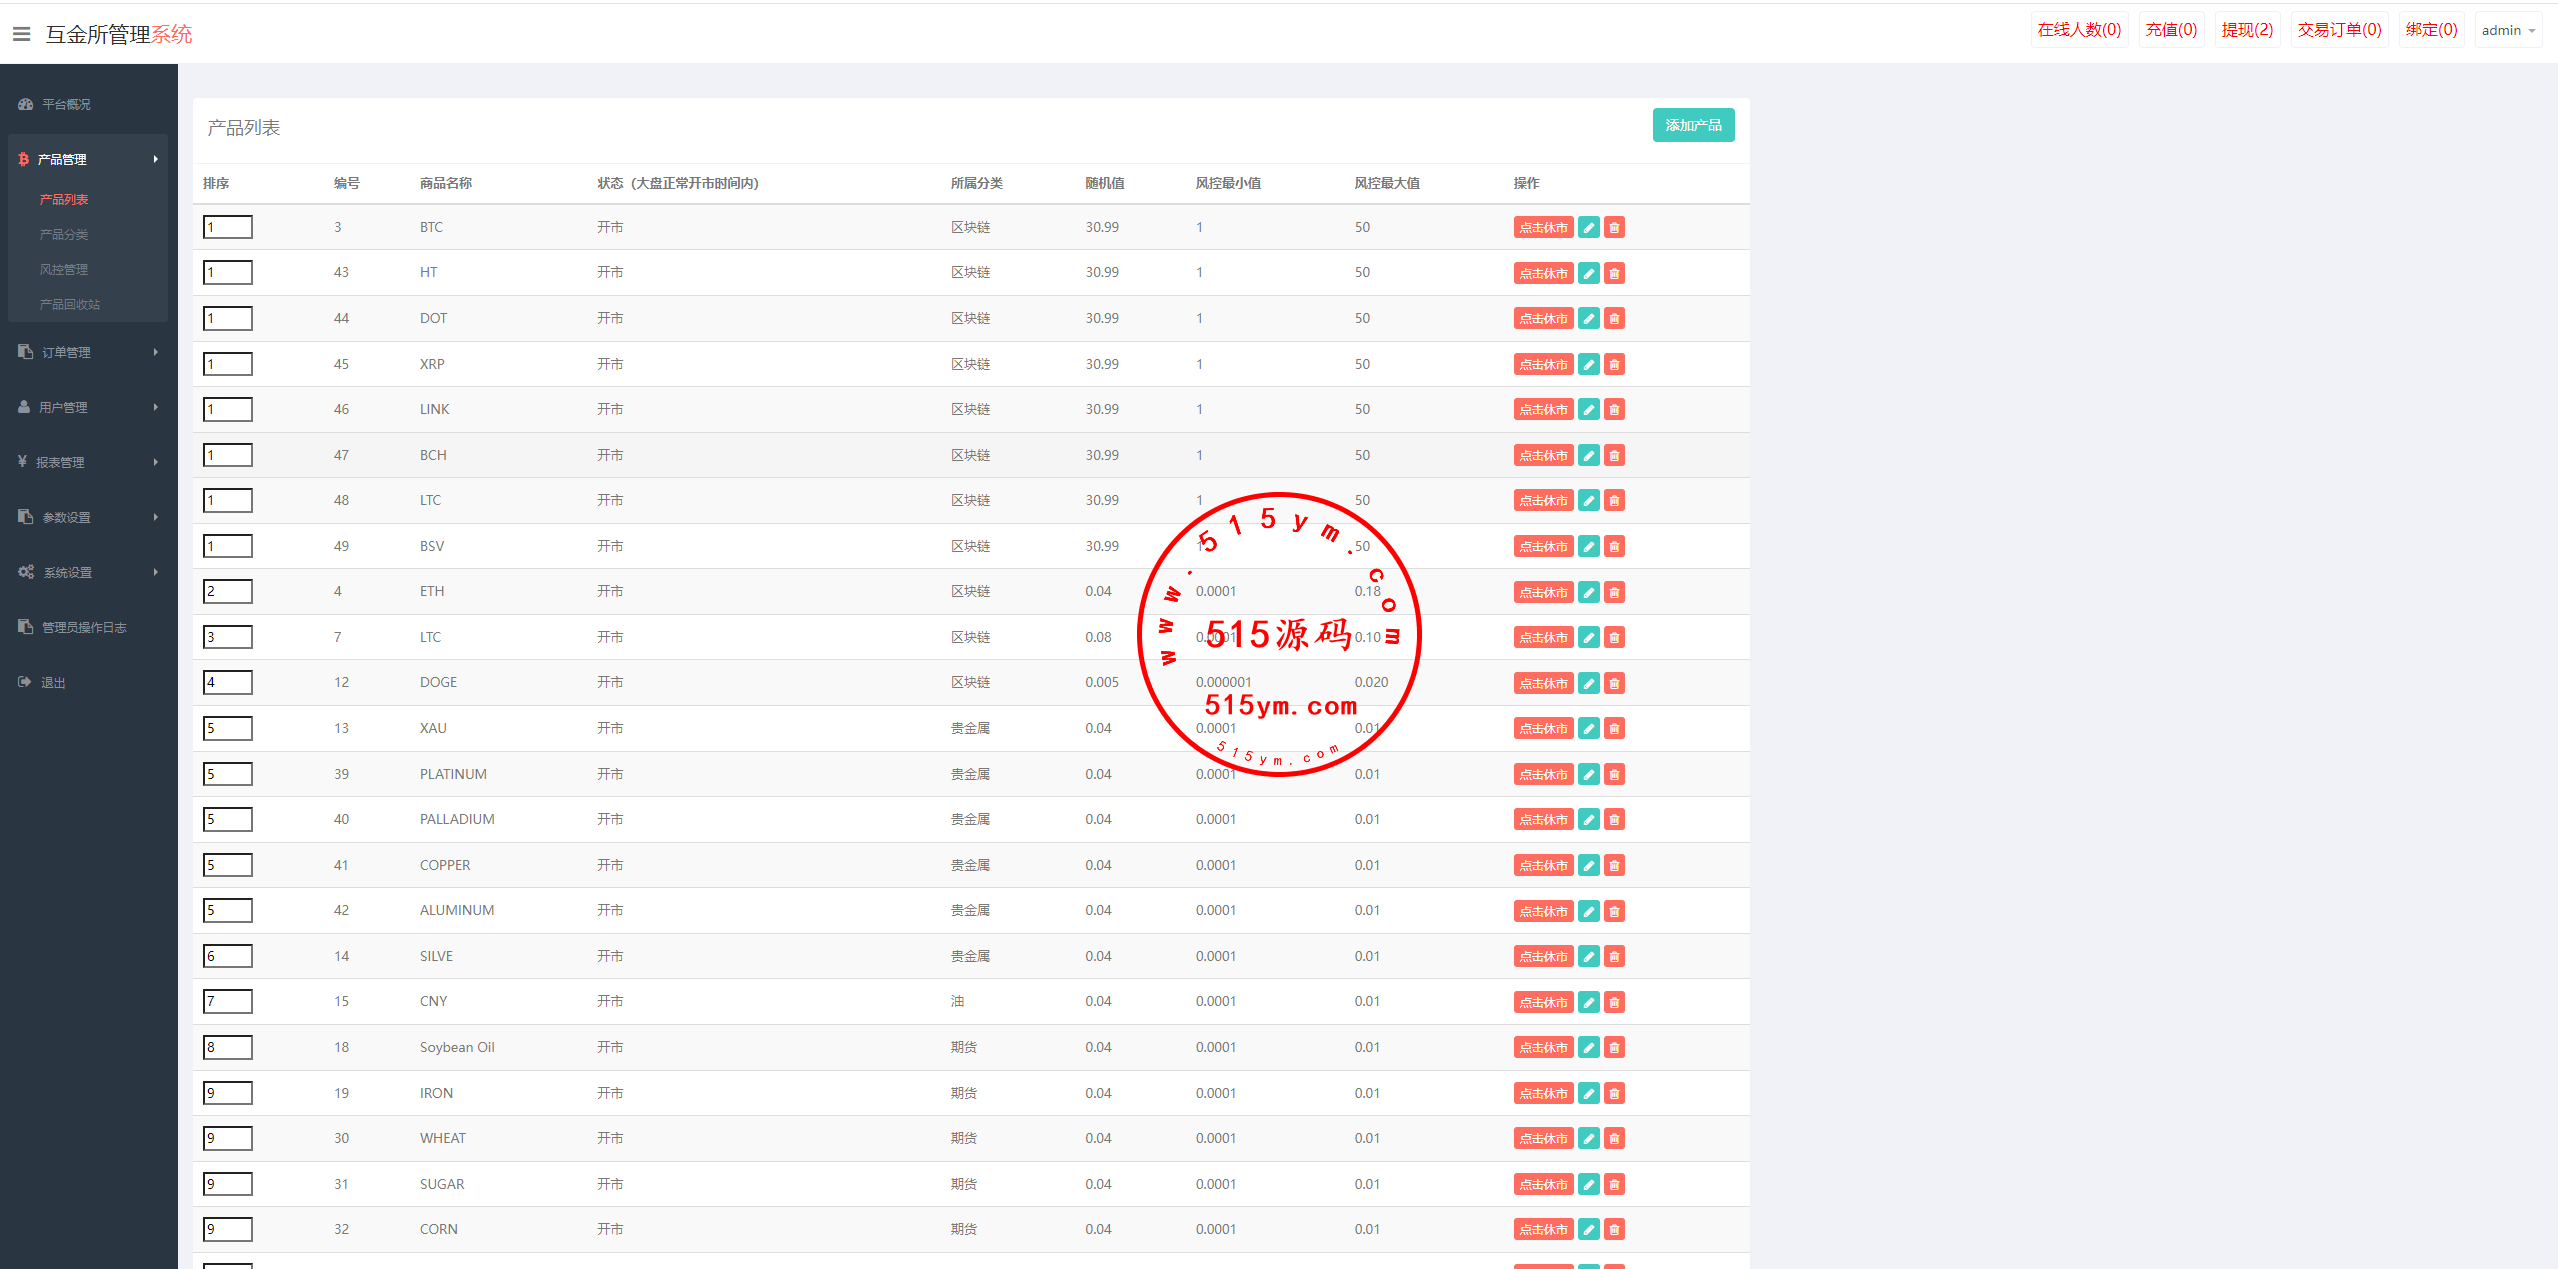
Task: Click the edit pencil icon for XAU
Action: click(x=1588, y=729)
